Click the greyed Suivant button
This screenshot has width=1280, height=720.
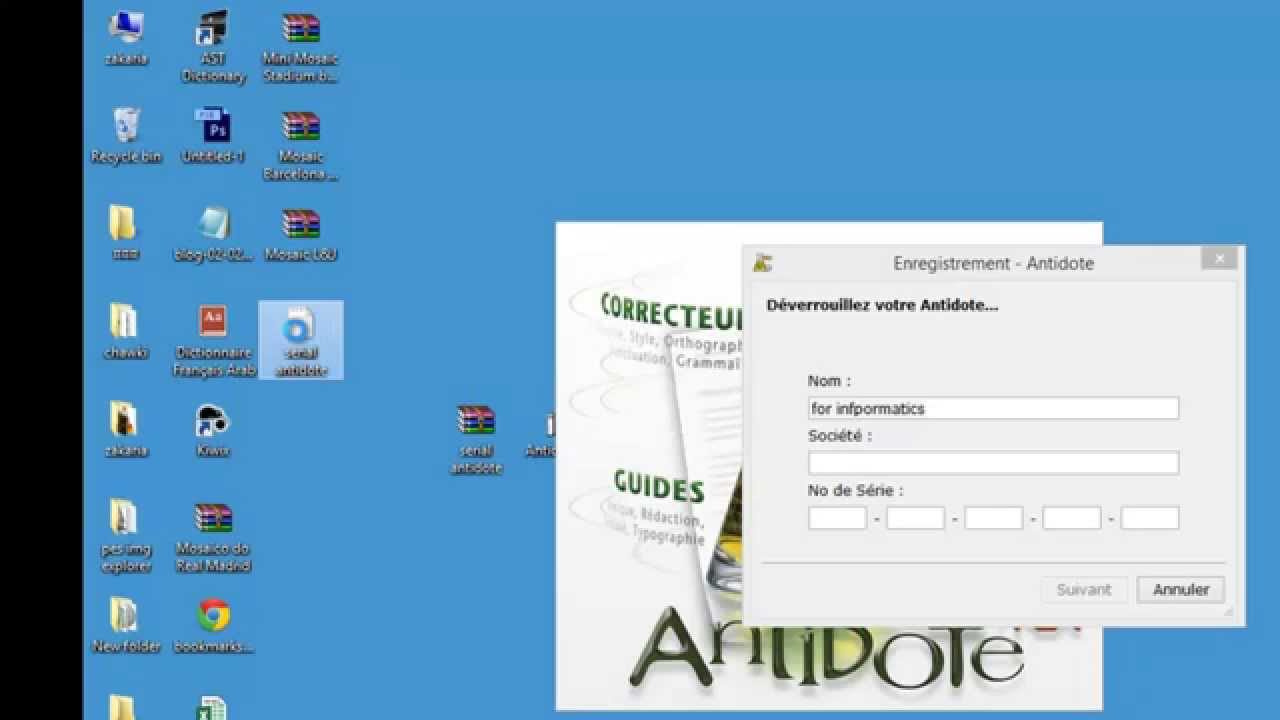(1084, 590)
